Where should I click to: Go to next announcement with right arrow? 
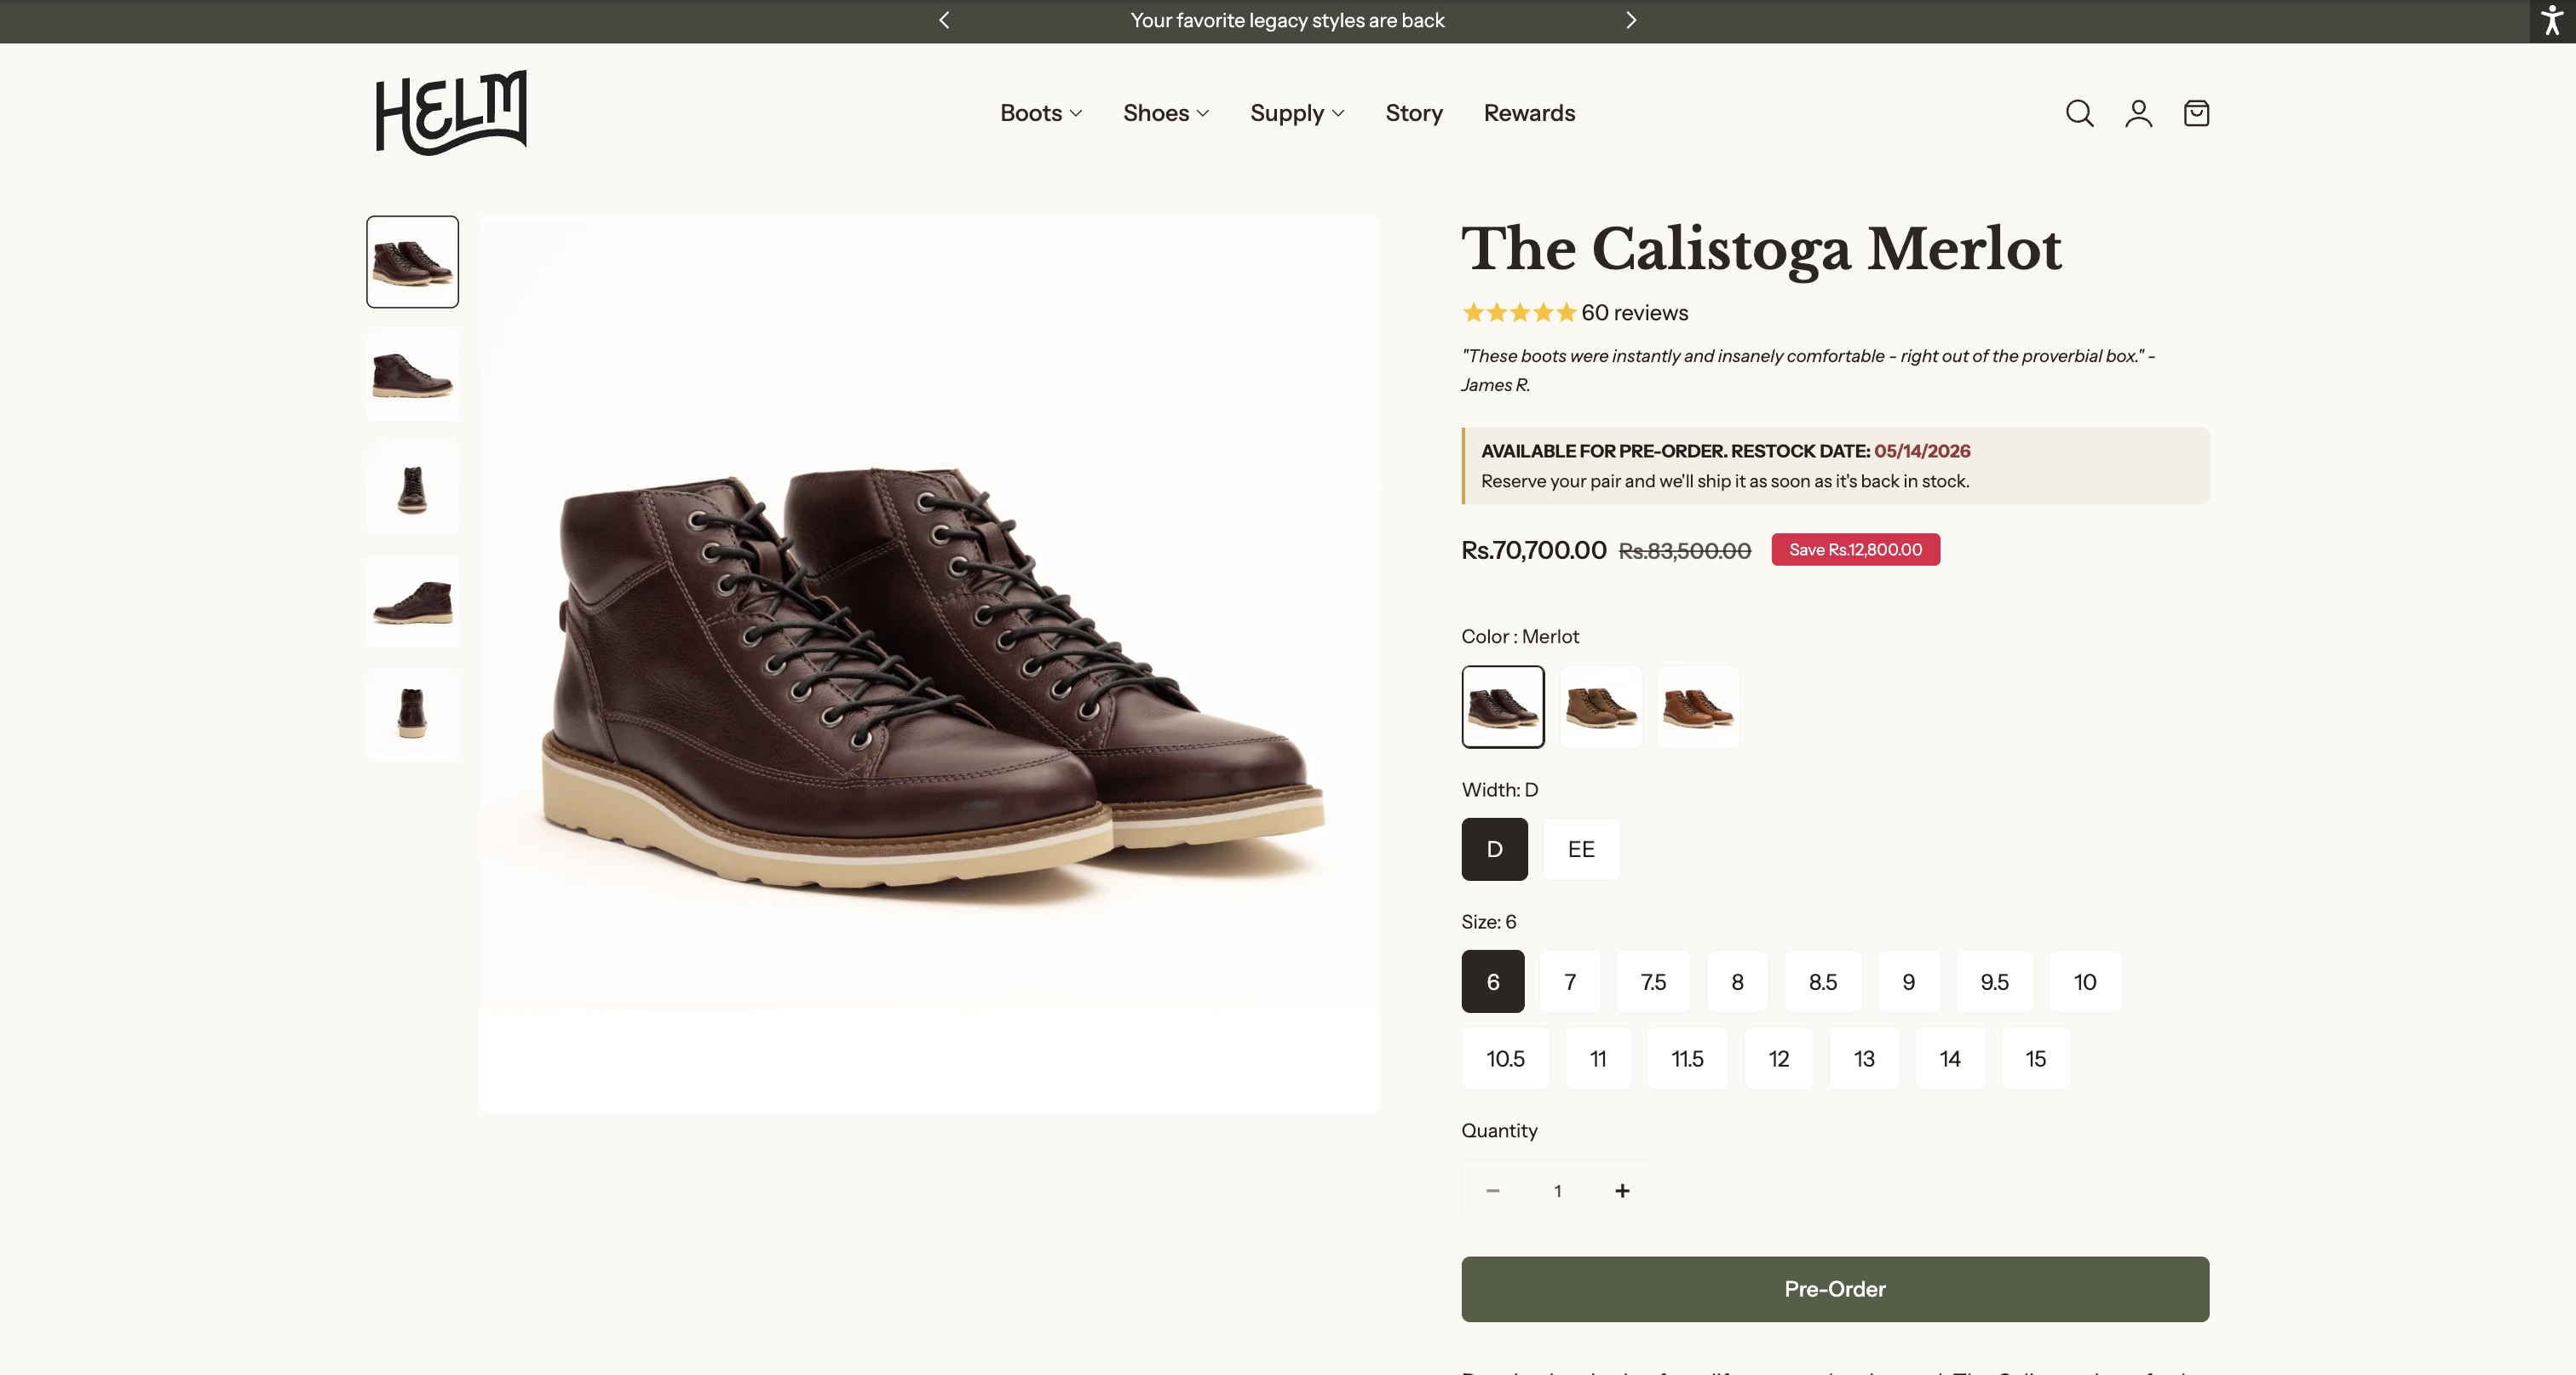point(1631,20)
